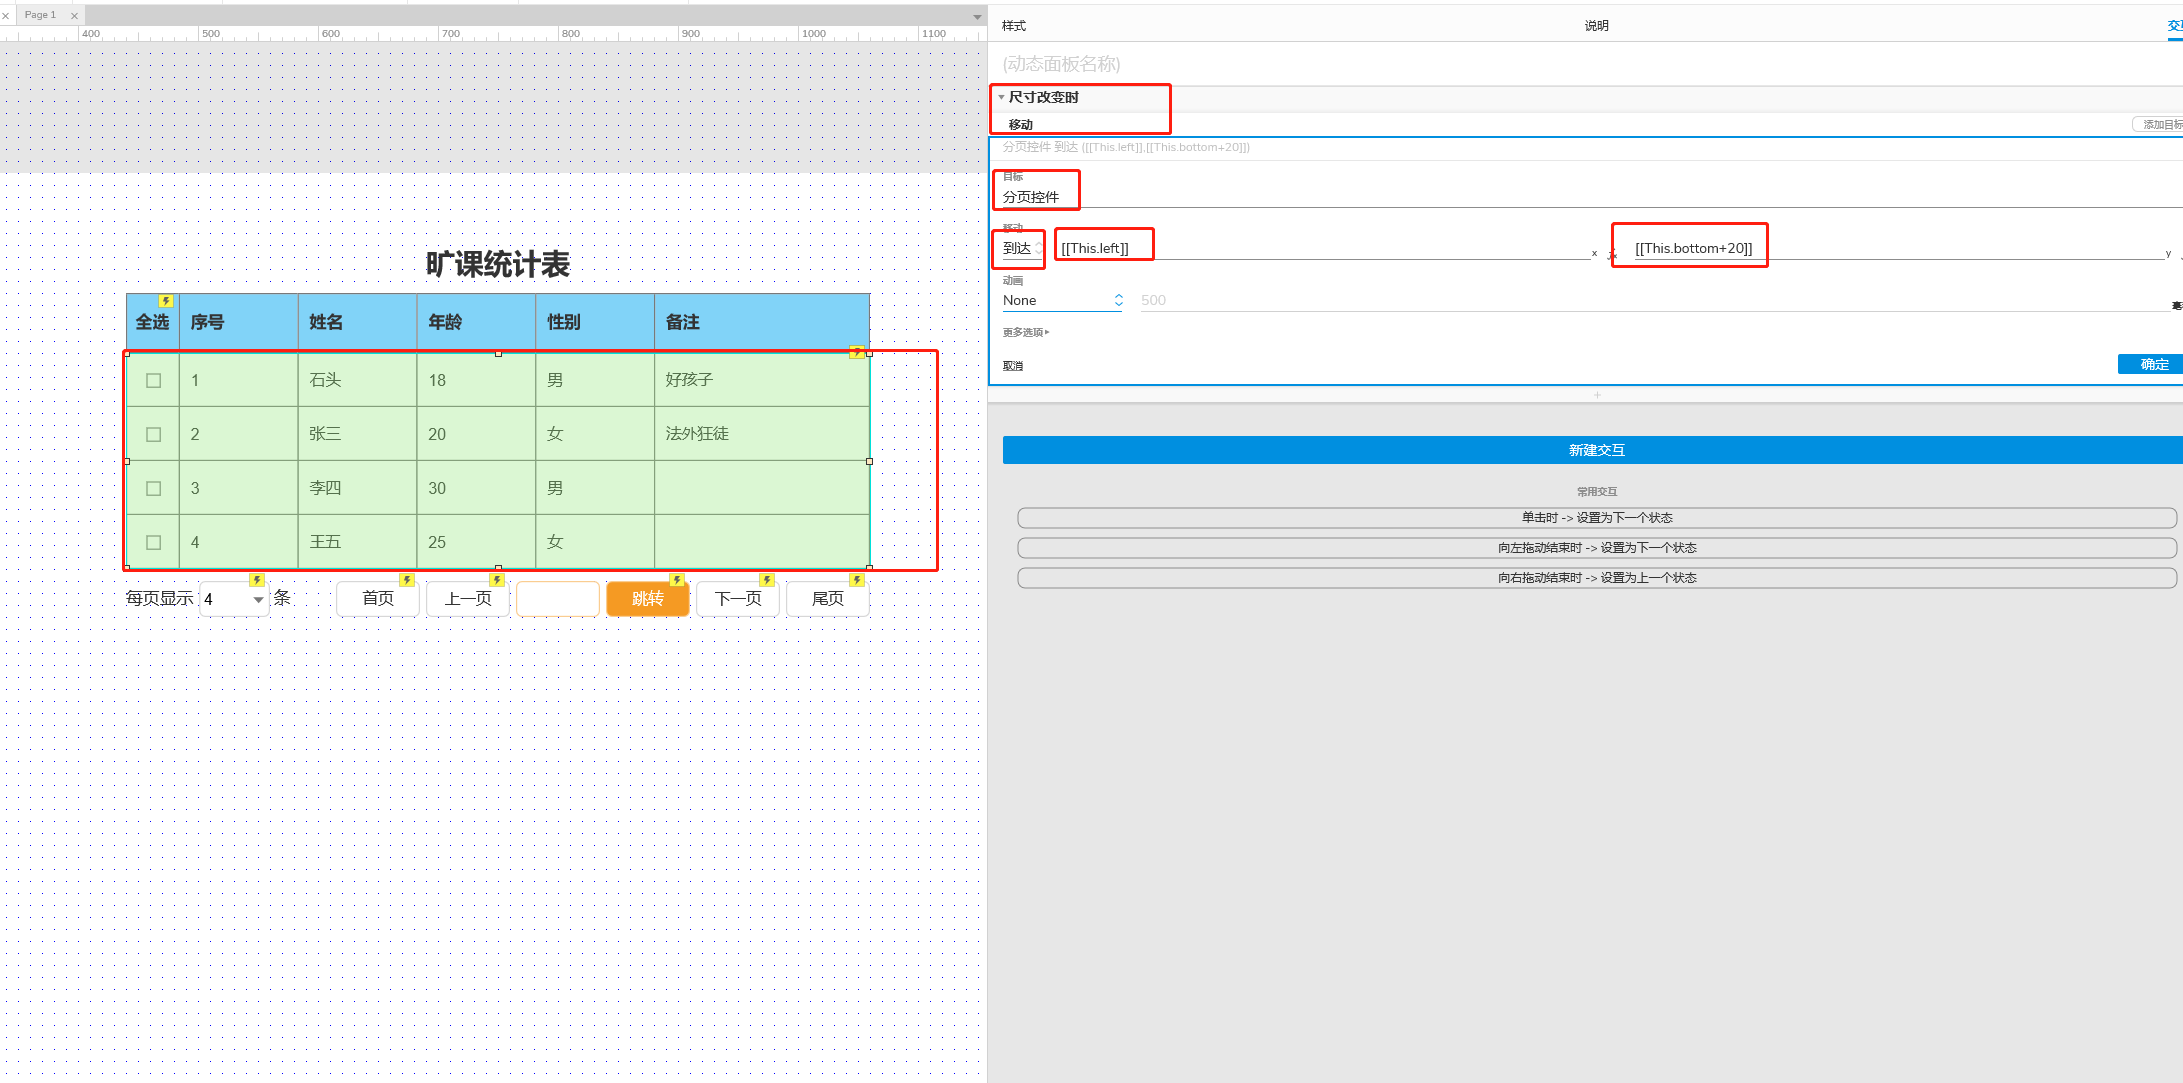Choose 向左拖动结束时 -> 设置为下一个状态

coord(1597,548)
